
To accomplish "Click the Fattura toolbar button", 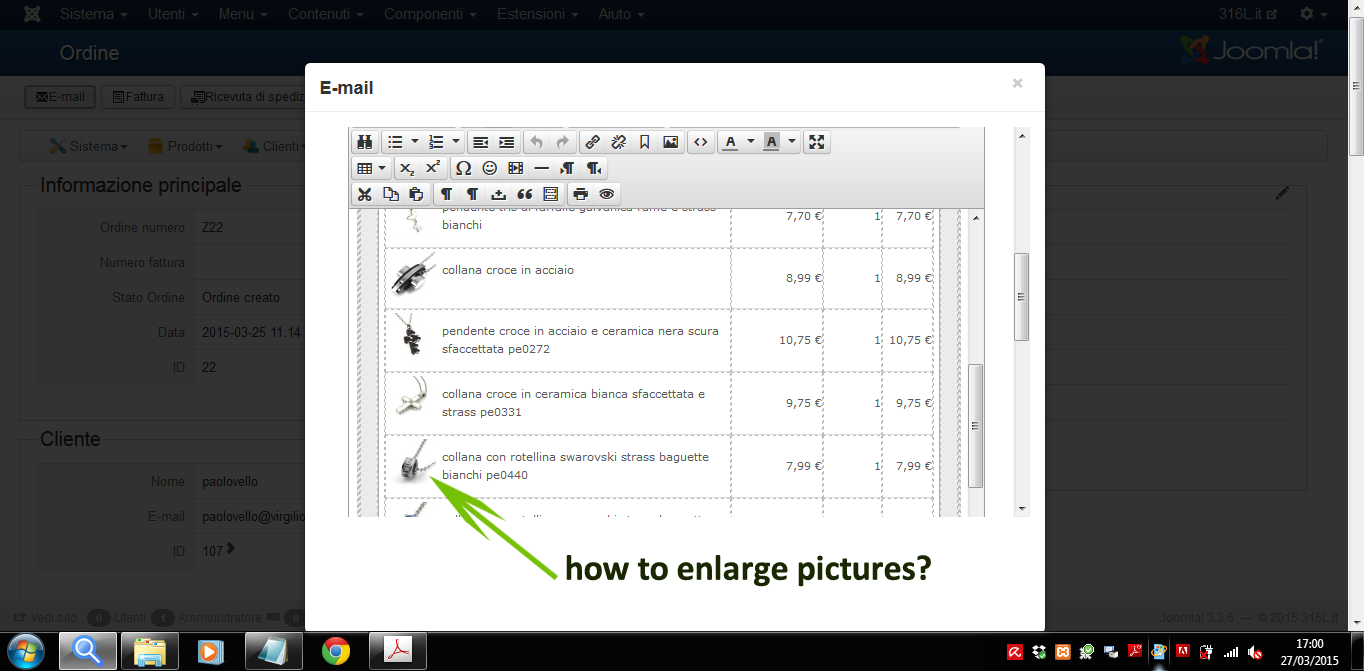I will (138, 97).
